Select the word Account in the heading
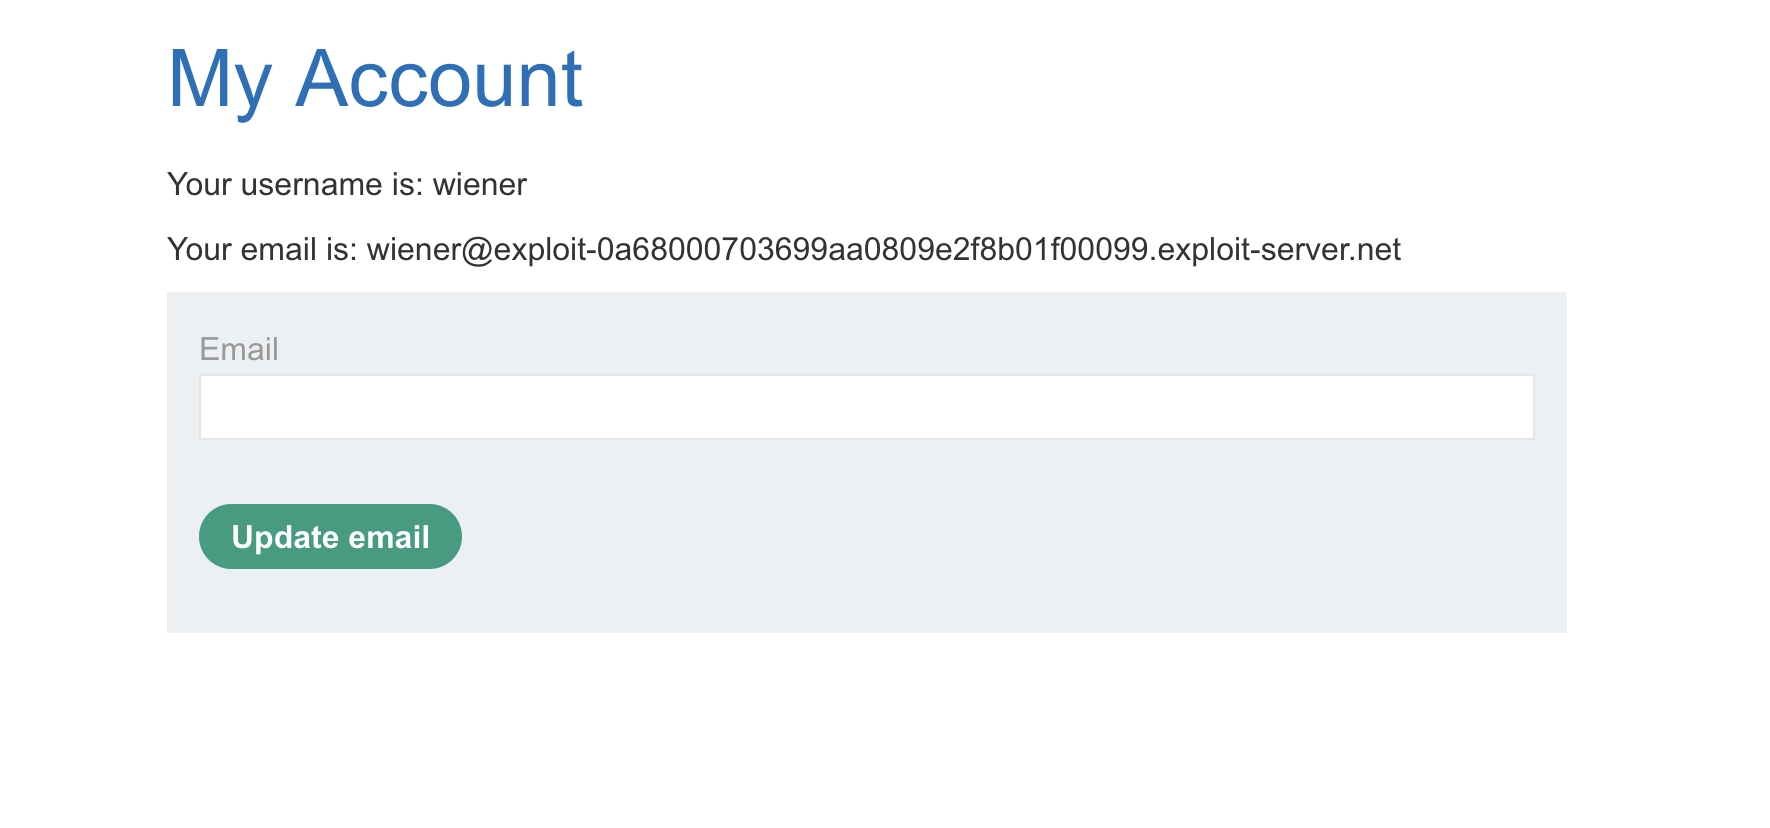Screen dimensions: 1770x828 [x=438, y=79]
